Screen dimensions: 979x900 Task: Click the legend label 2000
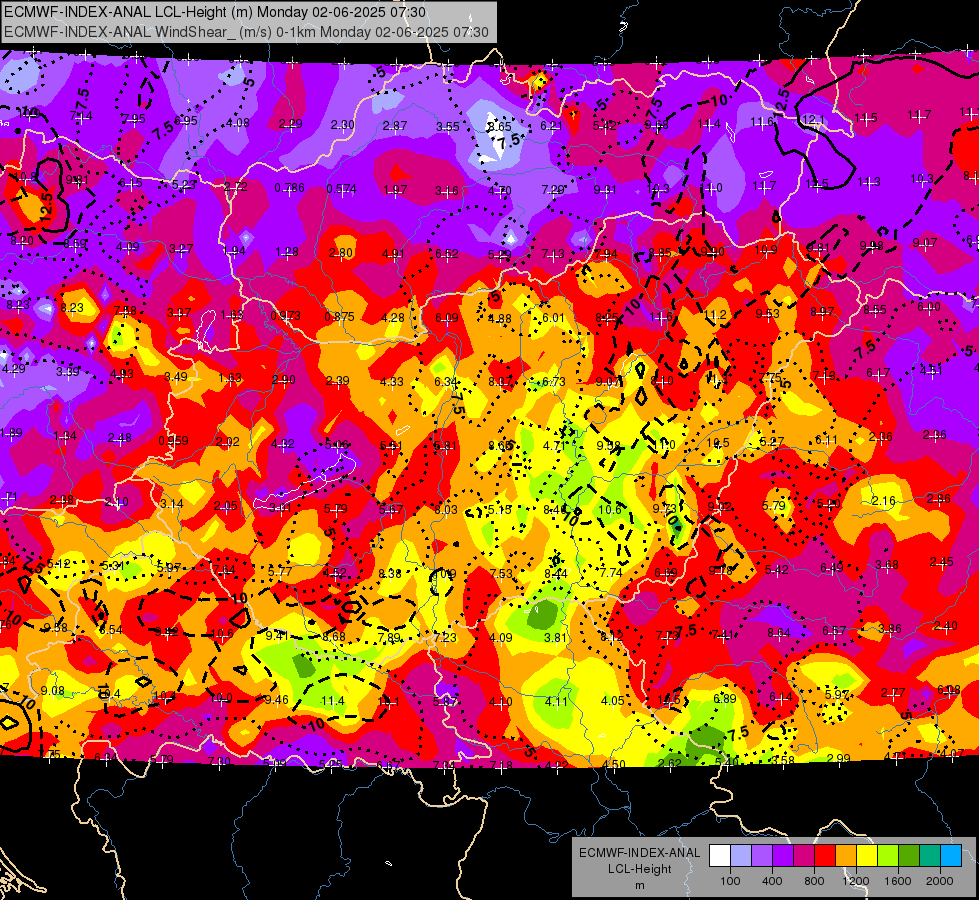coord(940,881)
